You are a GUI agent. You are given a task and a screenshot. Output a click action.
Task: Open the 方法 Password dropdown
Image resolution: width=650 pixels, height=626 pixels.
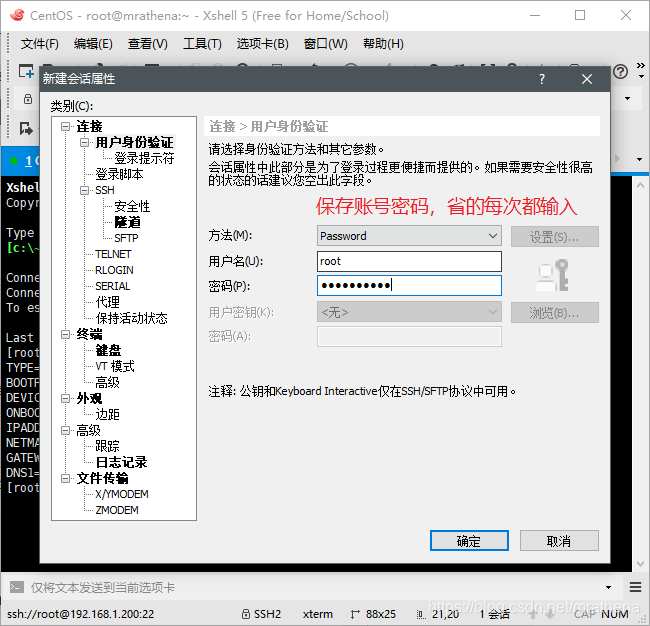[x=409, y=236]
